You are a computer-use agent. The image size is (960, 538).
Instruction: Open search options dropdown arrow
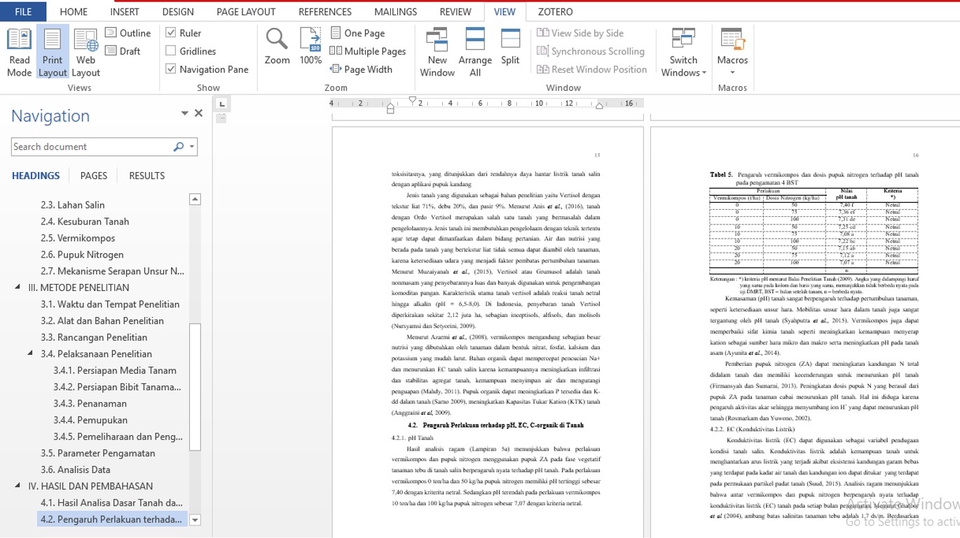pyautogui.click(x=192, y=146)
